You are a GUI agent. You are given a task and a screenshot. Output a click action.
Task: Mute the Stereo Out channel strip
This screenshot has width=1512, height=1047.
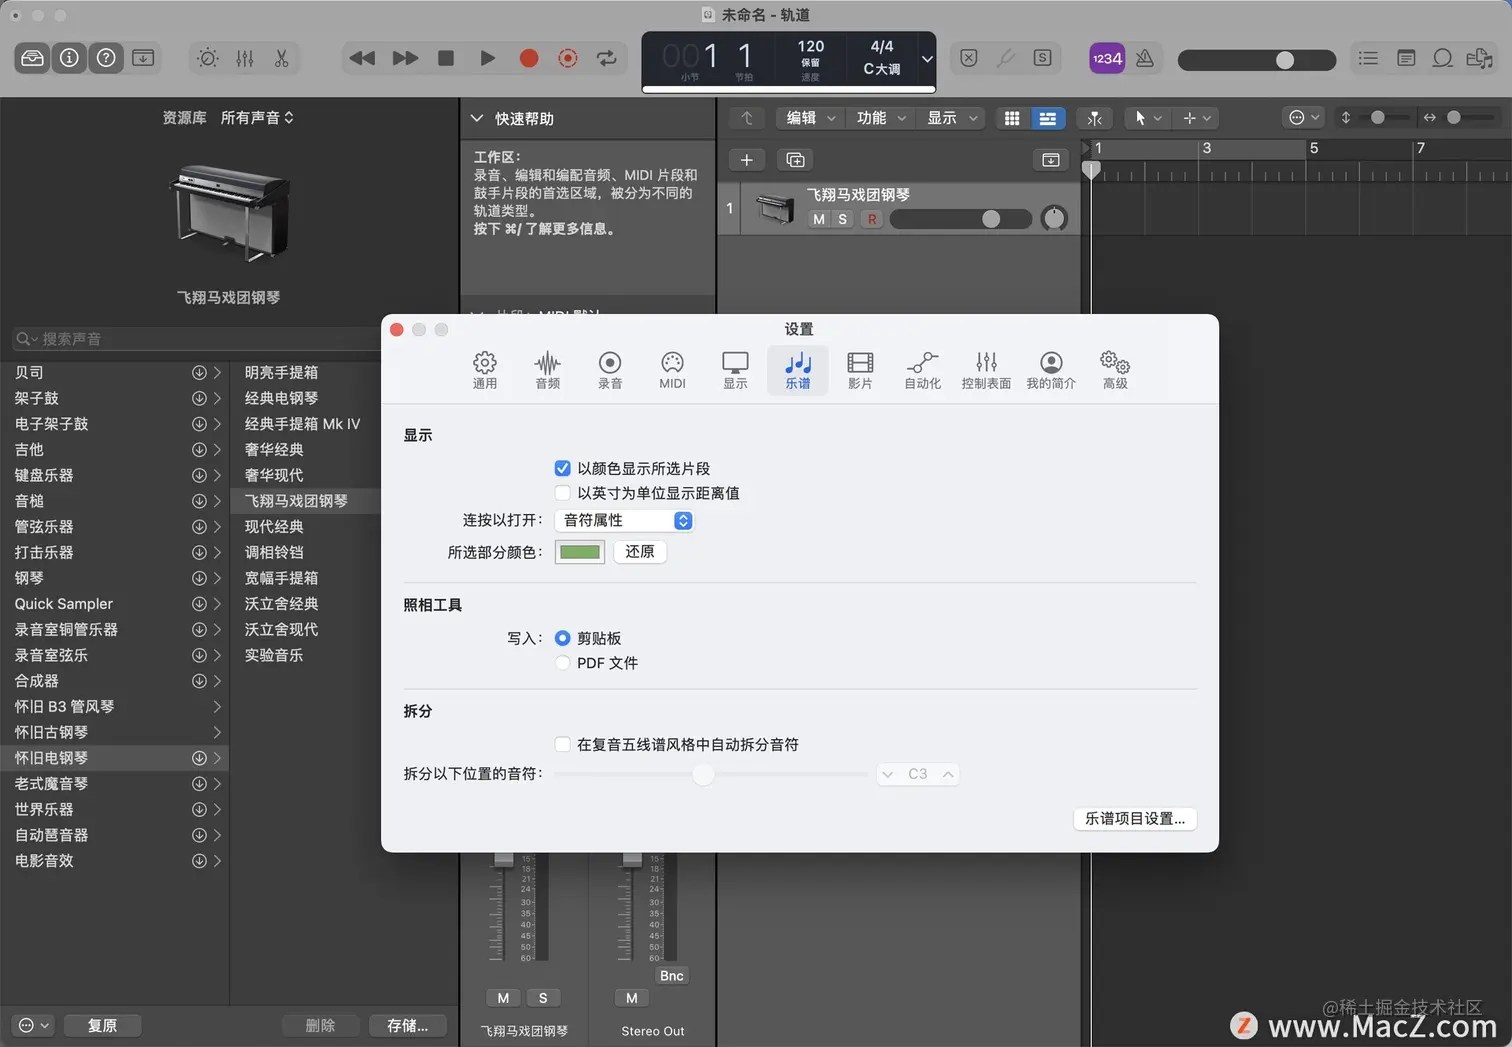(632, 998)
